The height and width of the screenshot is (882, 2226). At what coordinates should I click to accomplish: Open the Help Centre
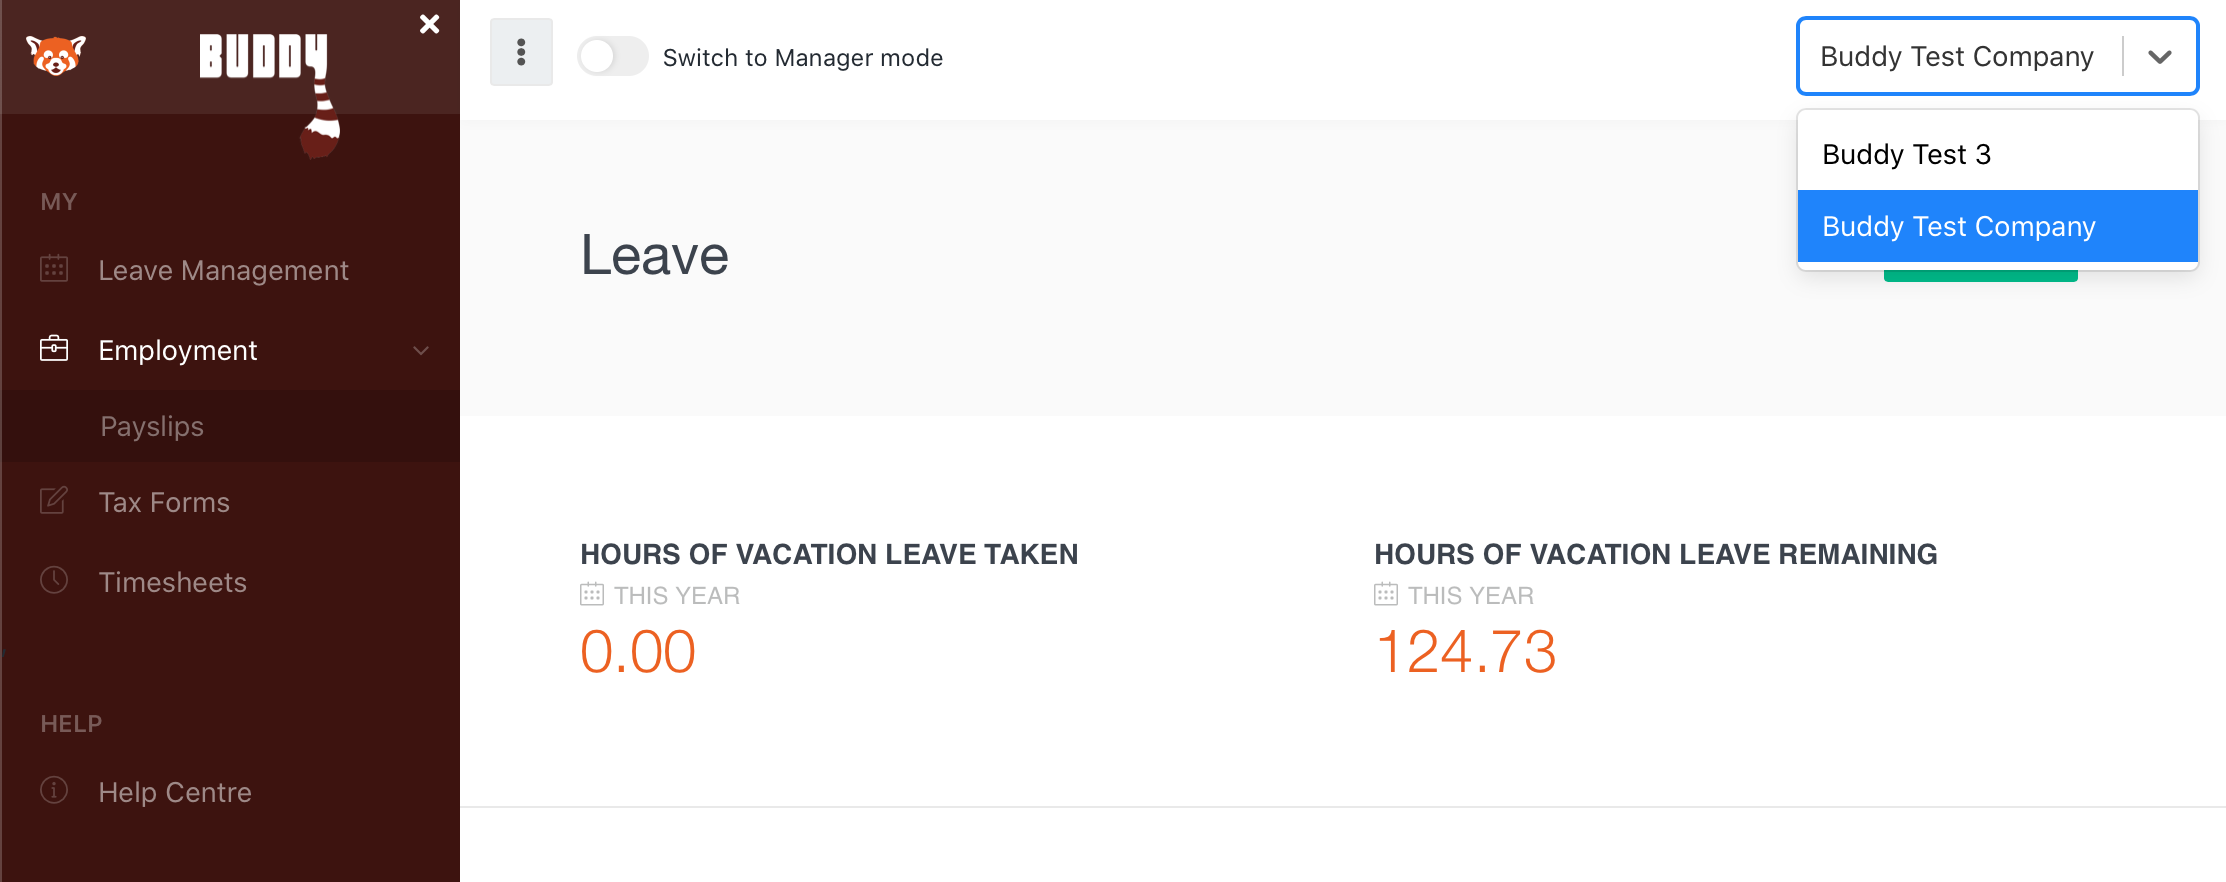point(174,791)
